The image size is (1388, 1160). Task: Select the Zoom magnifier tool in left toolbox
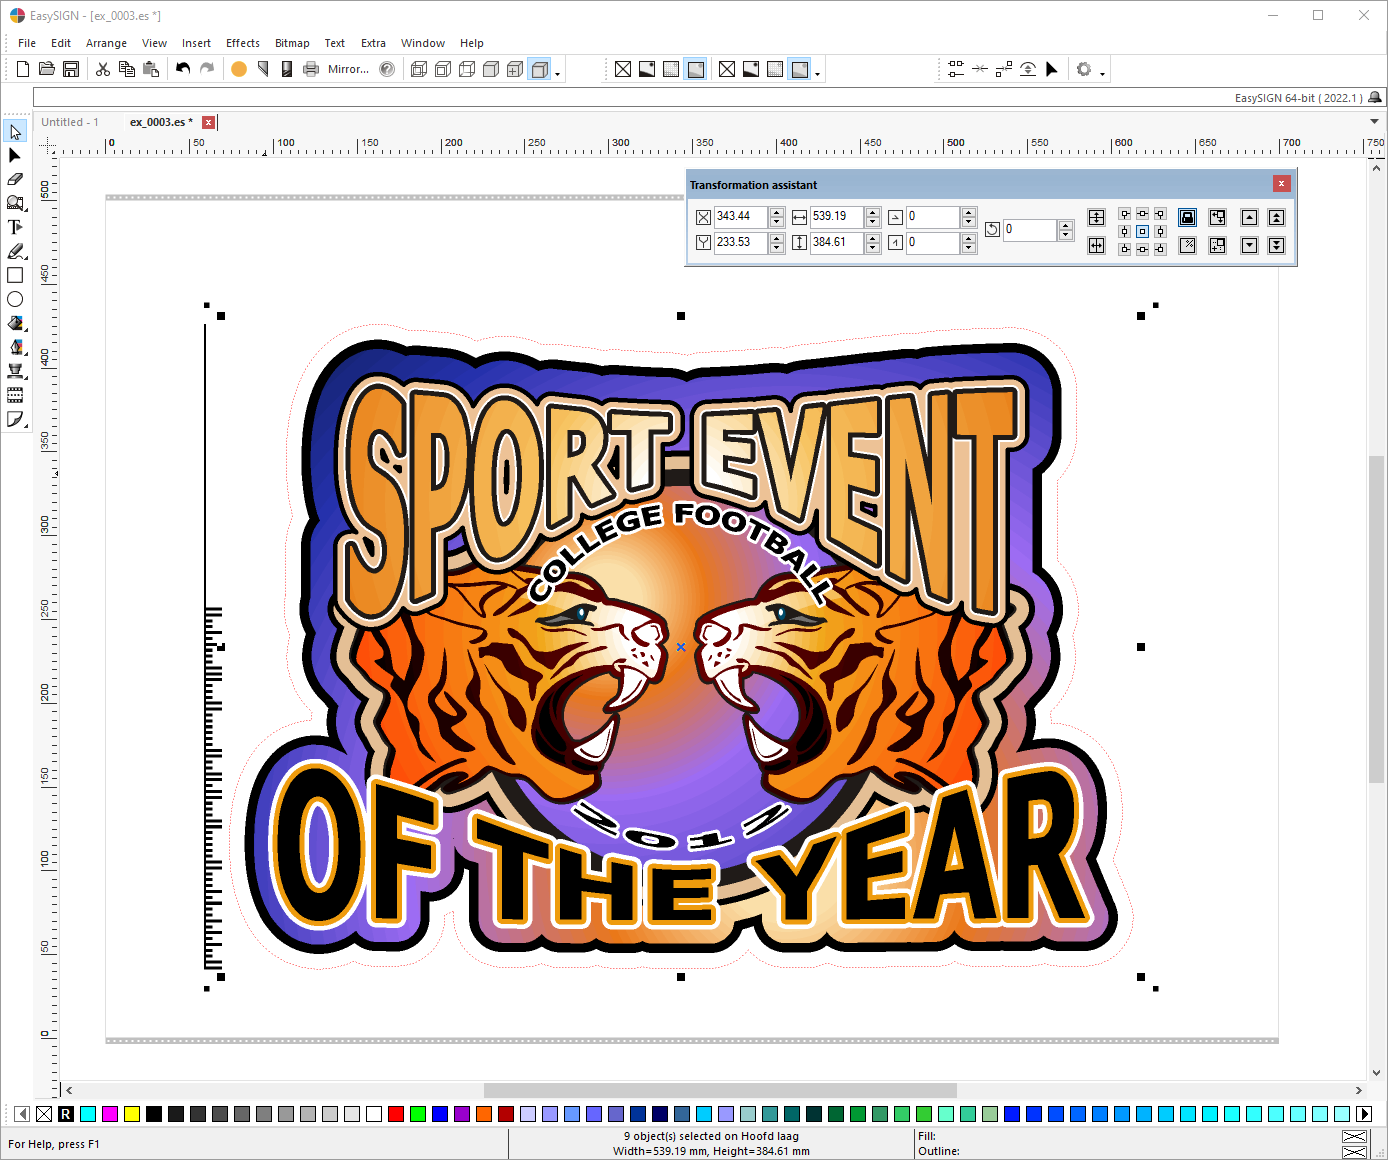click(15, 203)
